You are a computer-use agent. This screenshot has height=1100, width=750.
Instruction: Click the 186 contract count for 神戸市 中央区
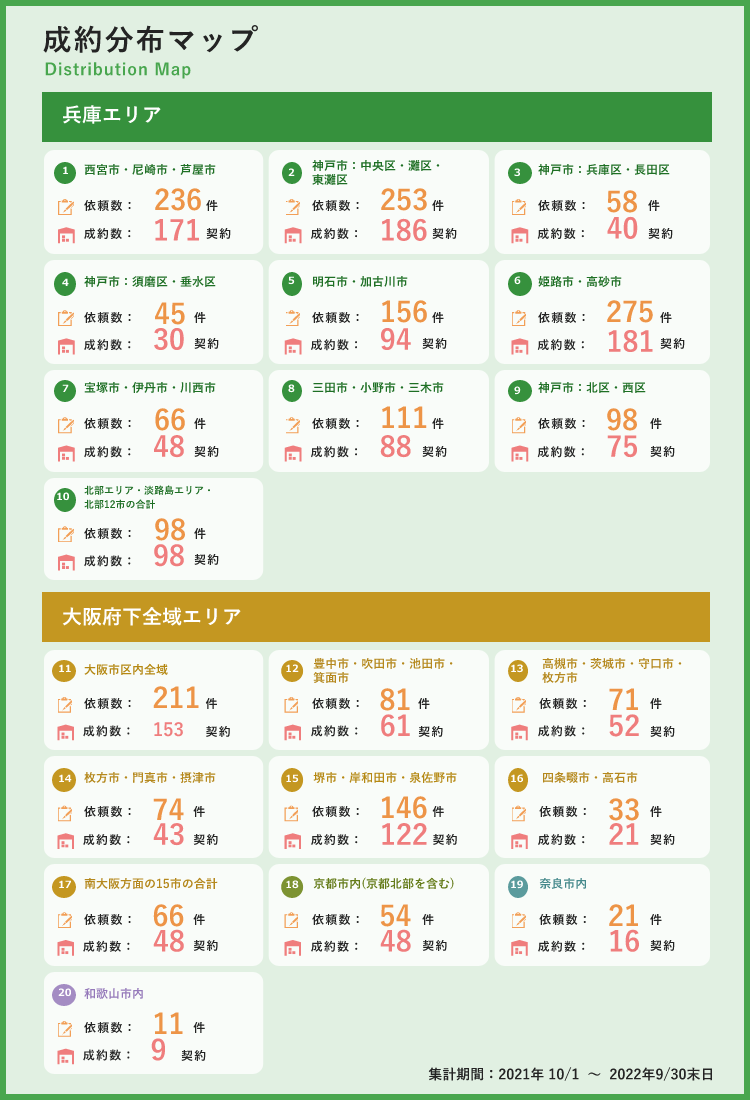[x=403, y=231]
